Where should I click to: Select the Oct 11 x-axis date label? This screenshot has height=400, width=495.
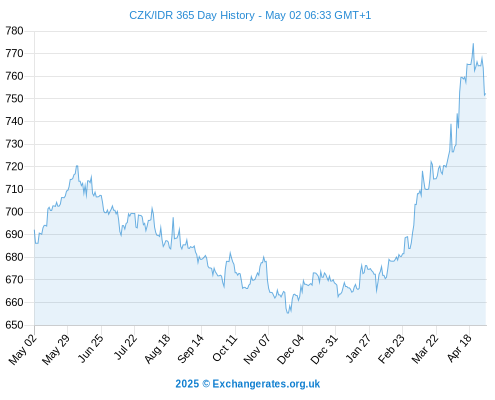click(x=225, y=348)
